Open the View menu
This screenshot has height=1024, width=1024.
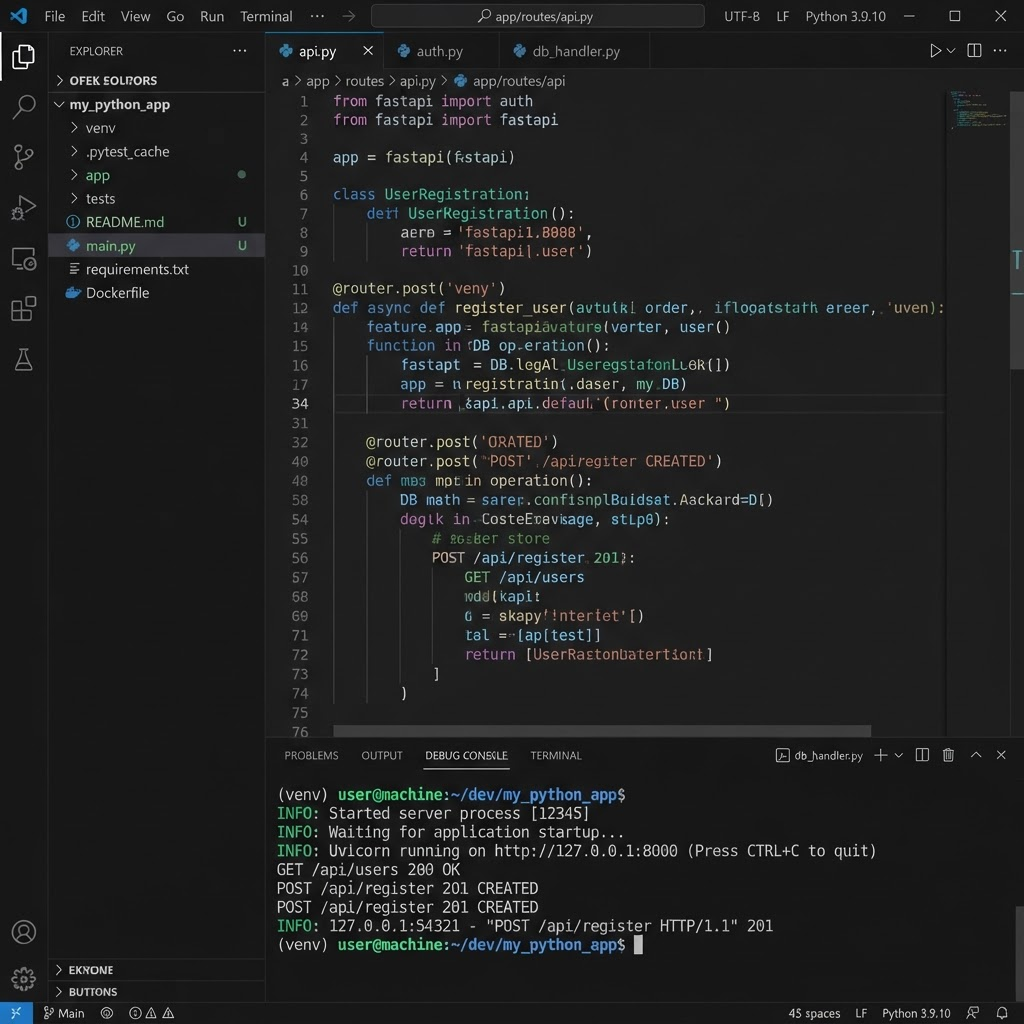pyautogui.click(x=135, y=16)
